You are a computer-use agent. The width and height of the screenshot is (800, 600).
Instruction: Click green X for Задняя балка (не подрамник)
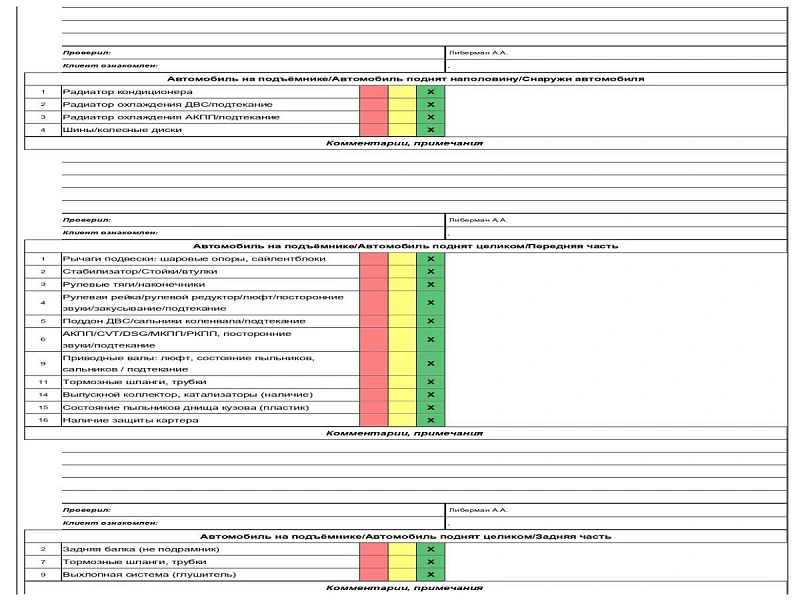tap(430, 549)
